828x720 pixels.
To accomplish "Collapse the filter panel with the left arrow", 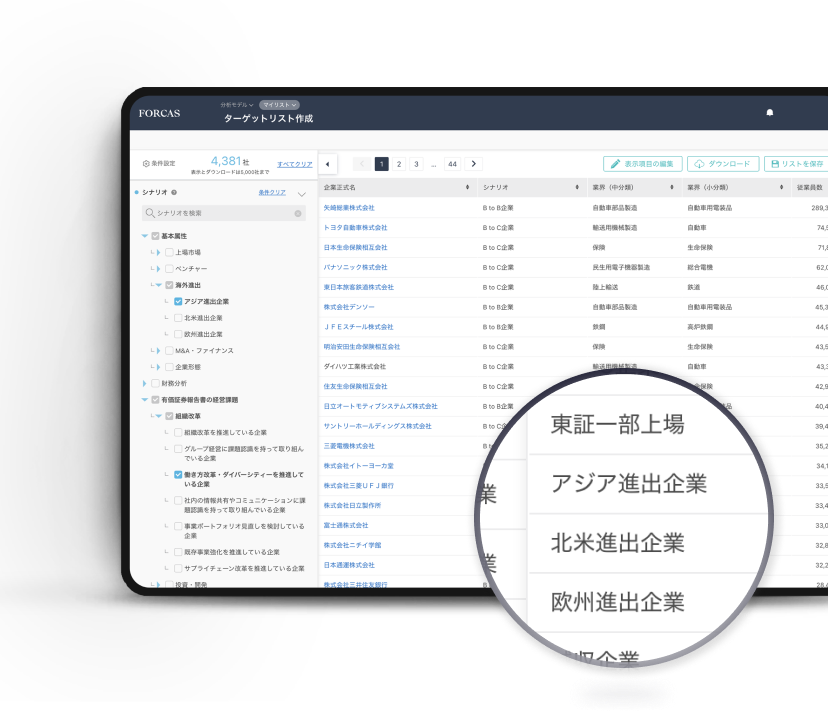I will point(327,164).
